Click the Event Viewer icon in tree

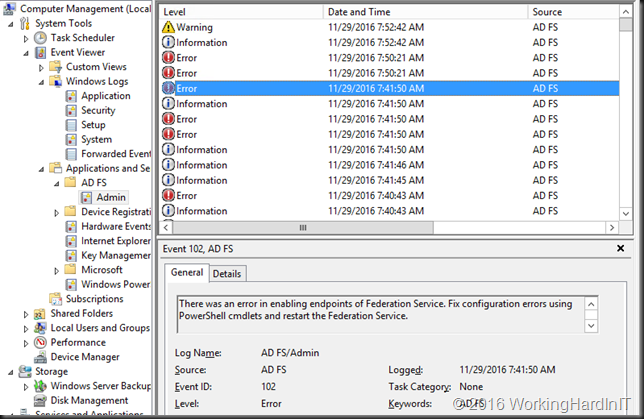click(40, 53)
